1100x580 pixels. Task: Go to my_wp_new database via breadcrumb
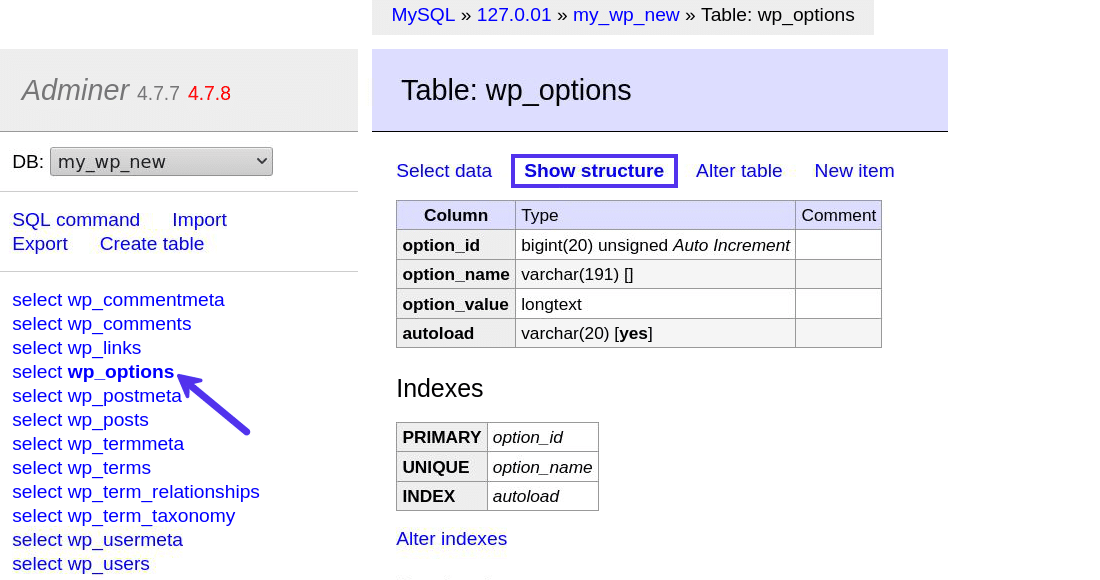click(x=626, y=14)
